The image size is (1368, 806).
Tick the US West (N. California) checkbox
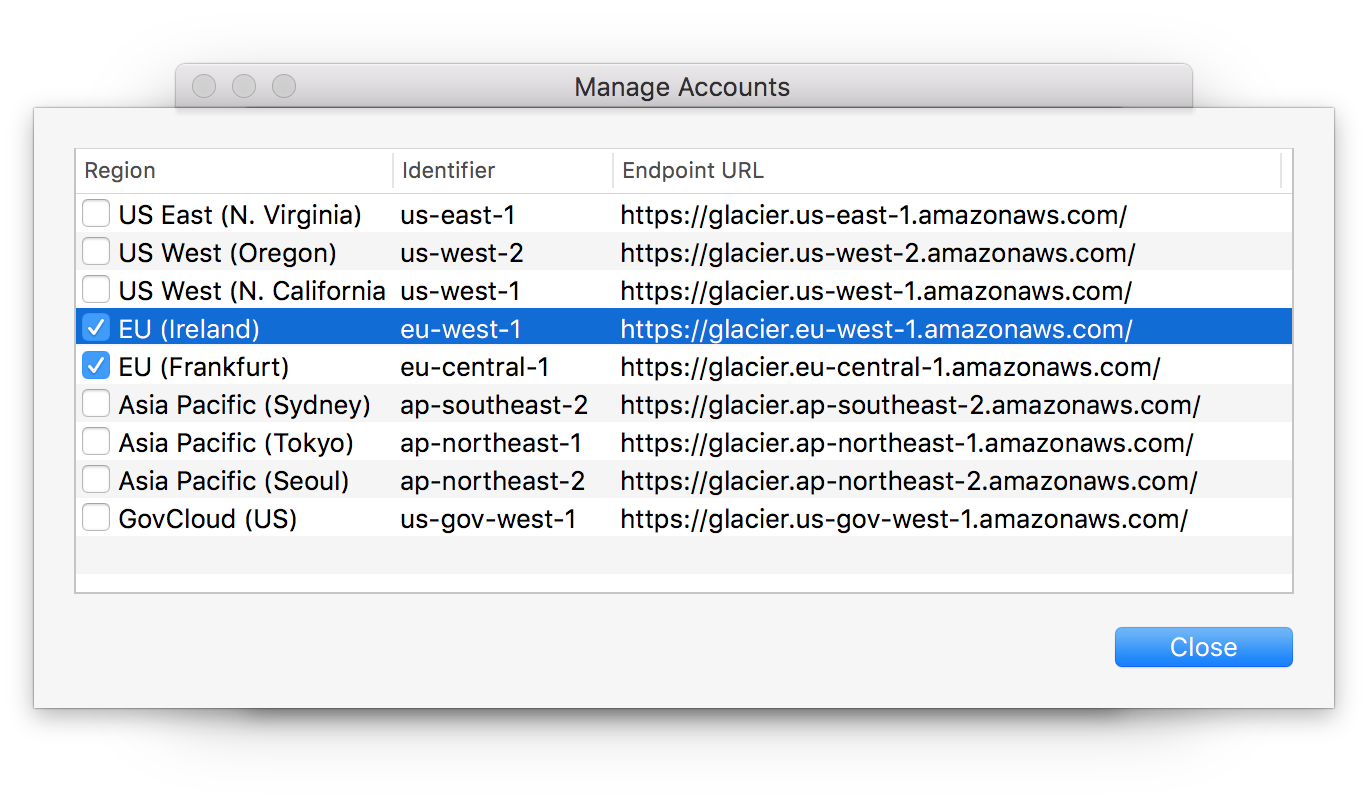[x=96, y=290]
